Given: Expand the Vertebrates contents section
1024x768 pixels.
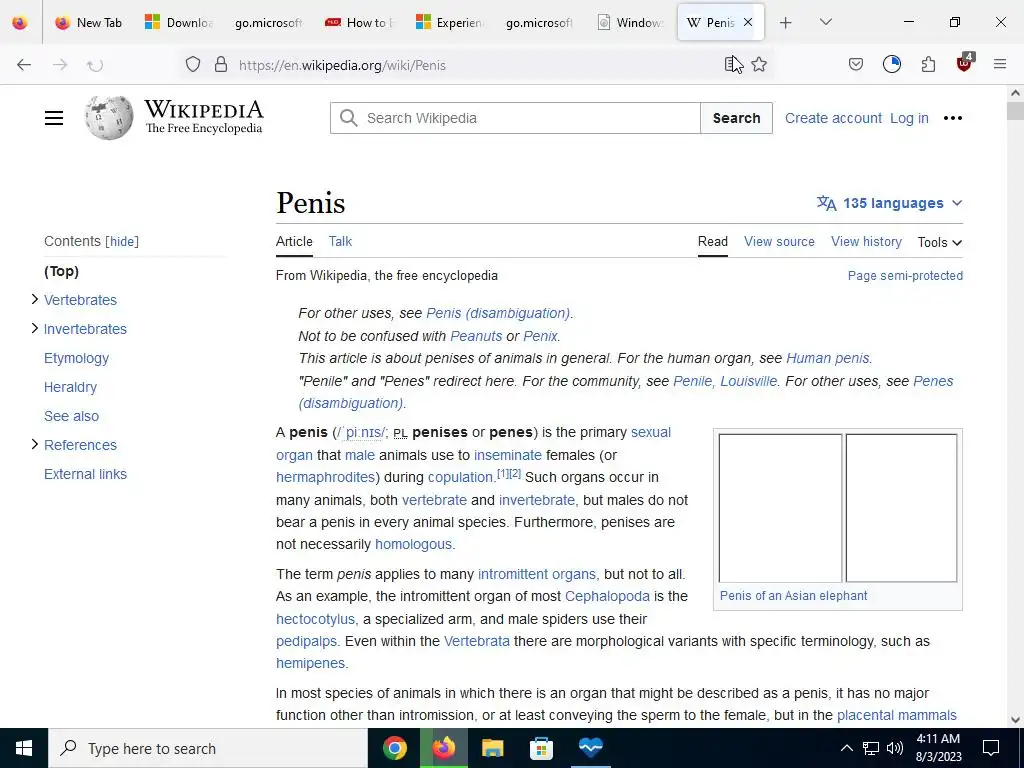Looking at the screenshot, I should point(35,299).
